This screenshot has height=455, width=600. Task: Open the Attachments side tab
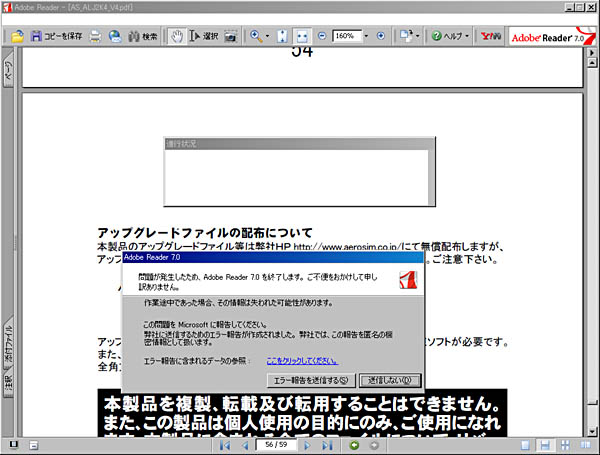8,343
